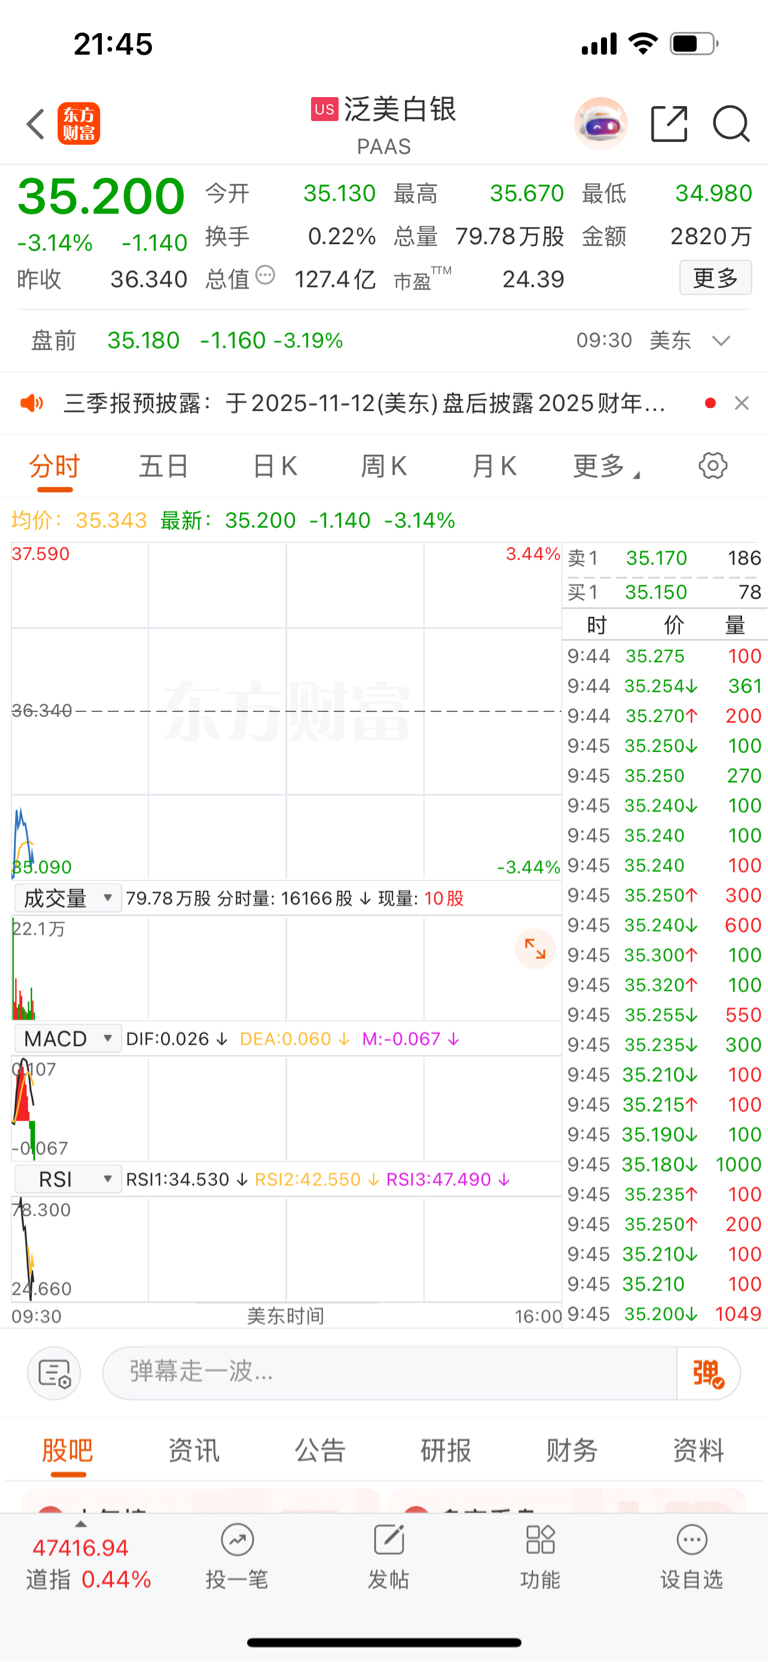
Task: Tap the bullet-comment list icon
Action: 54,1373
